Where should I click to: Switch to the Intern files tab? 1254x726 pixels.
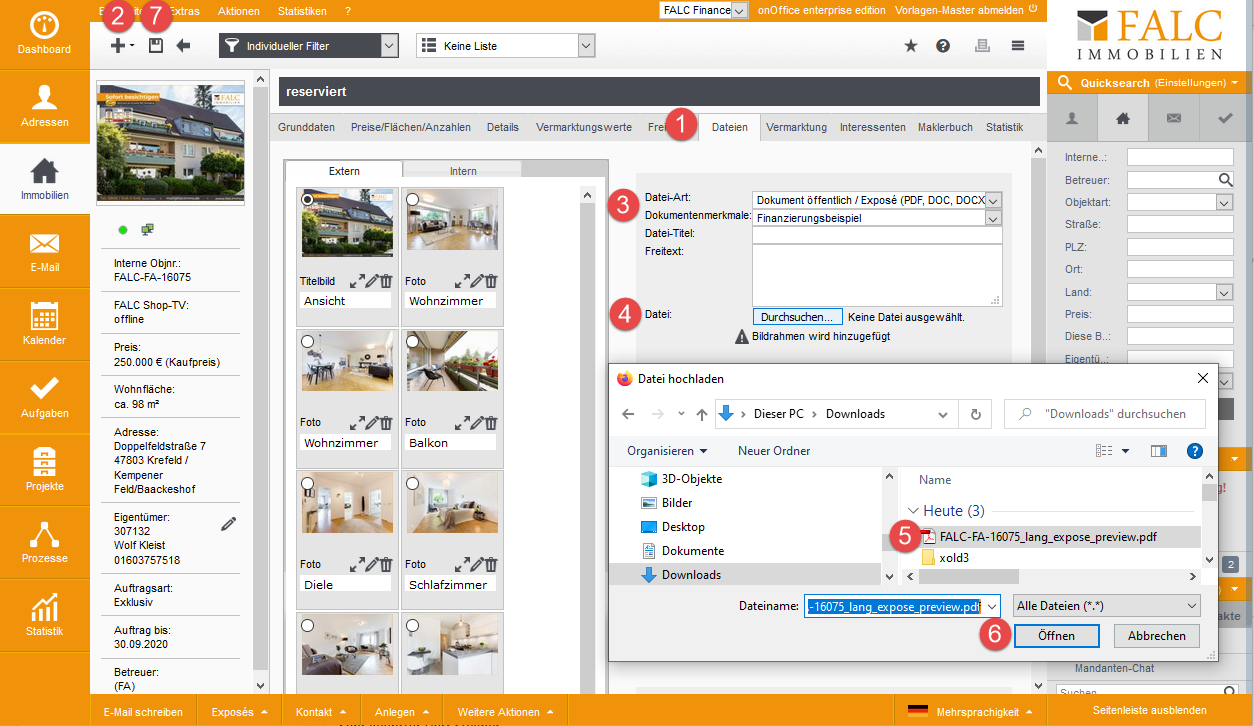coord(462,171)
